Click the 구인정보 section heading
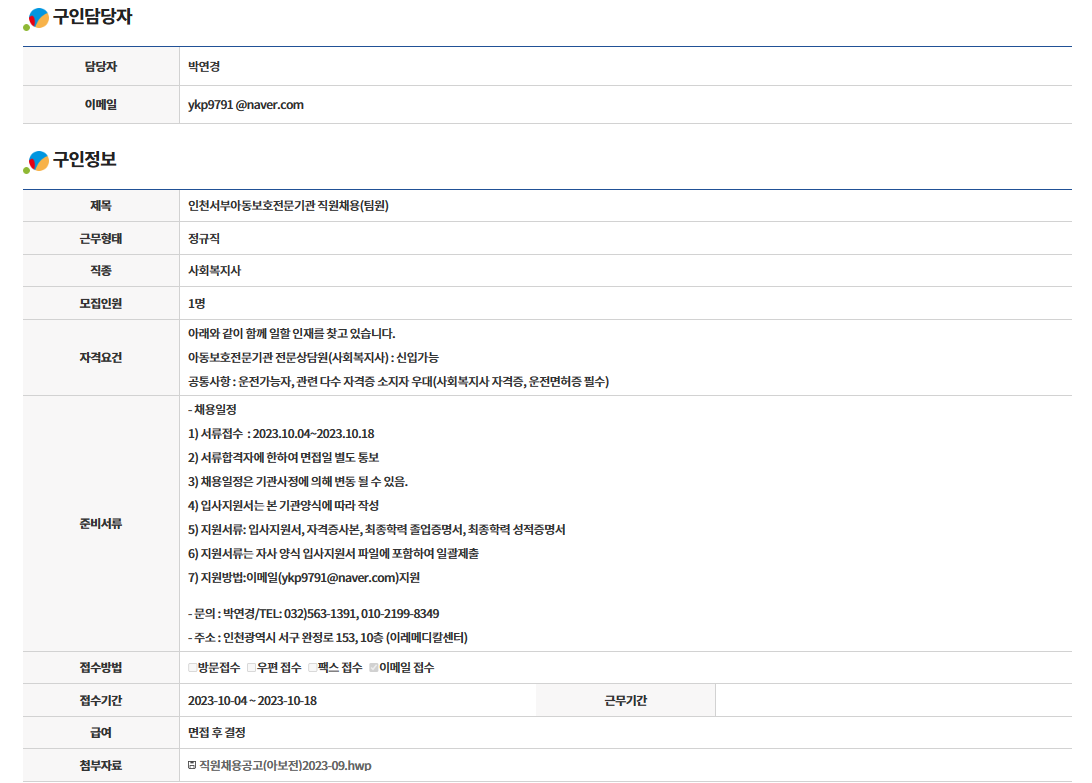1092x783 pixels. tap(85, 160)
